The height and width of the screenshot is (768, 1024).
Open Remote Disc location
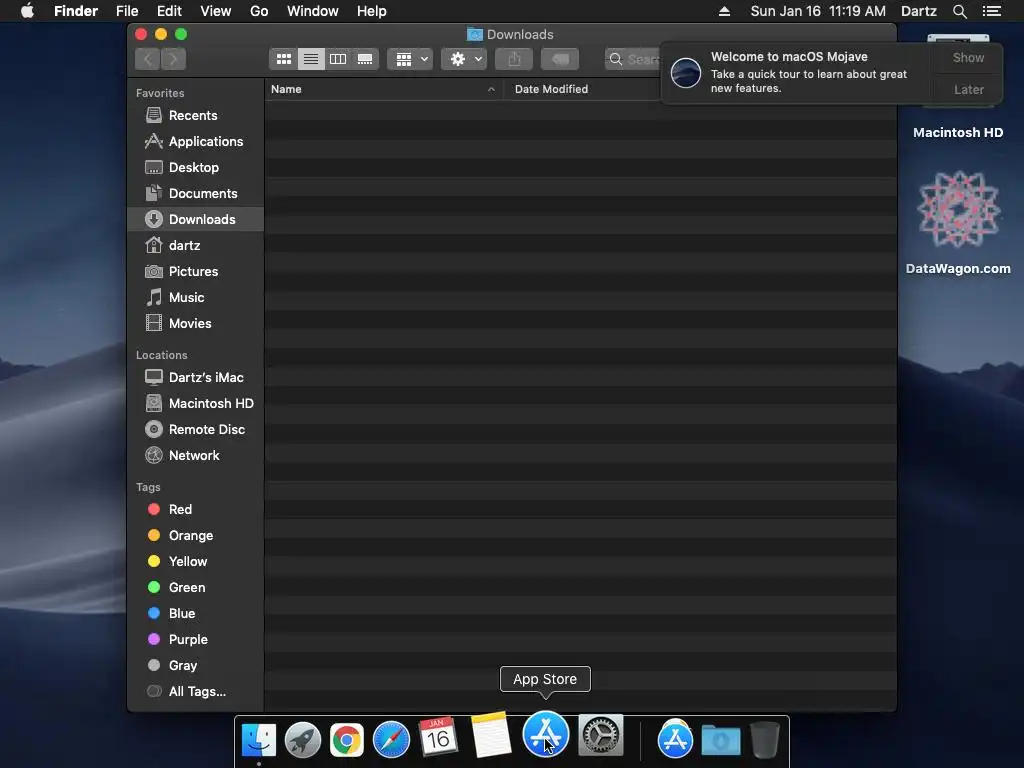pos(196,430)
